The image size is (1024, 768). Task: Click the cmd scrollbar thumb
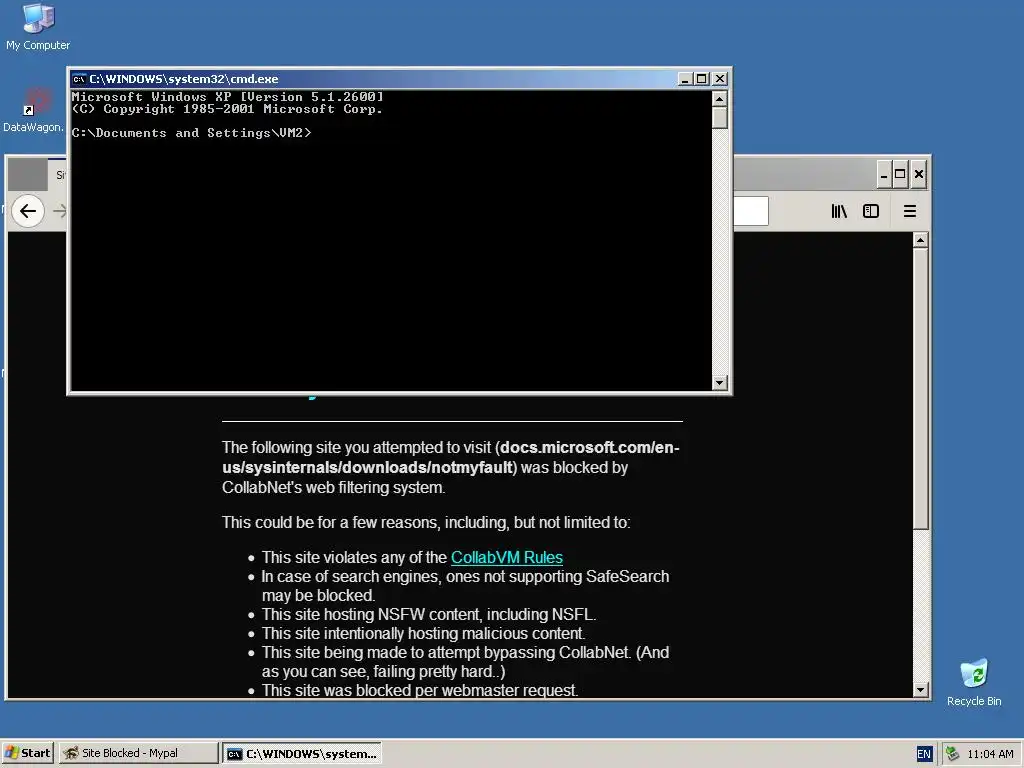[720, 118]
